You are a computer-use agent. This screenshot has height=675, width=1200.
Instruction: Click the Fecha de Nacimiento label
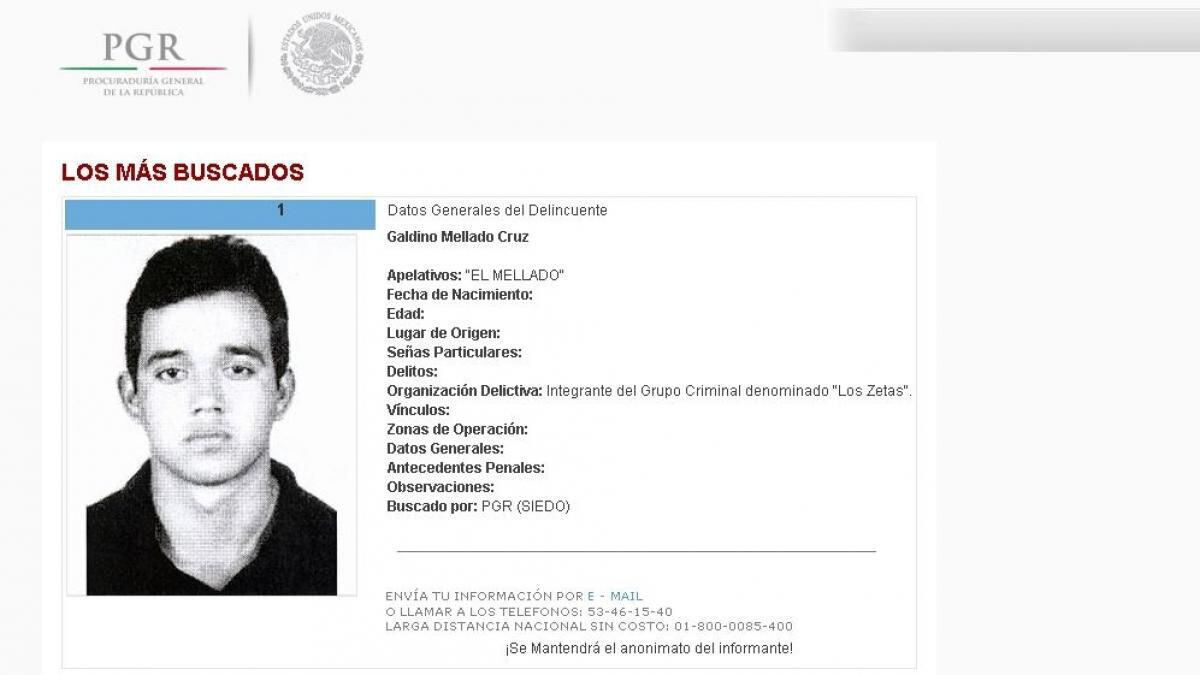pos(460,294)
